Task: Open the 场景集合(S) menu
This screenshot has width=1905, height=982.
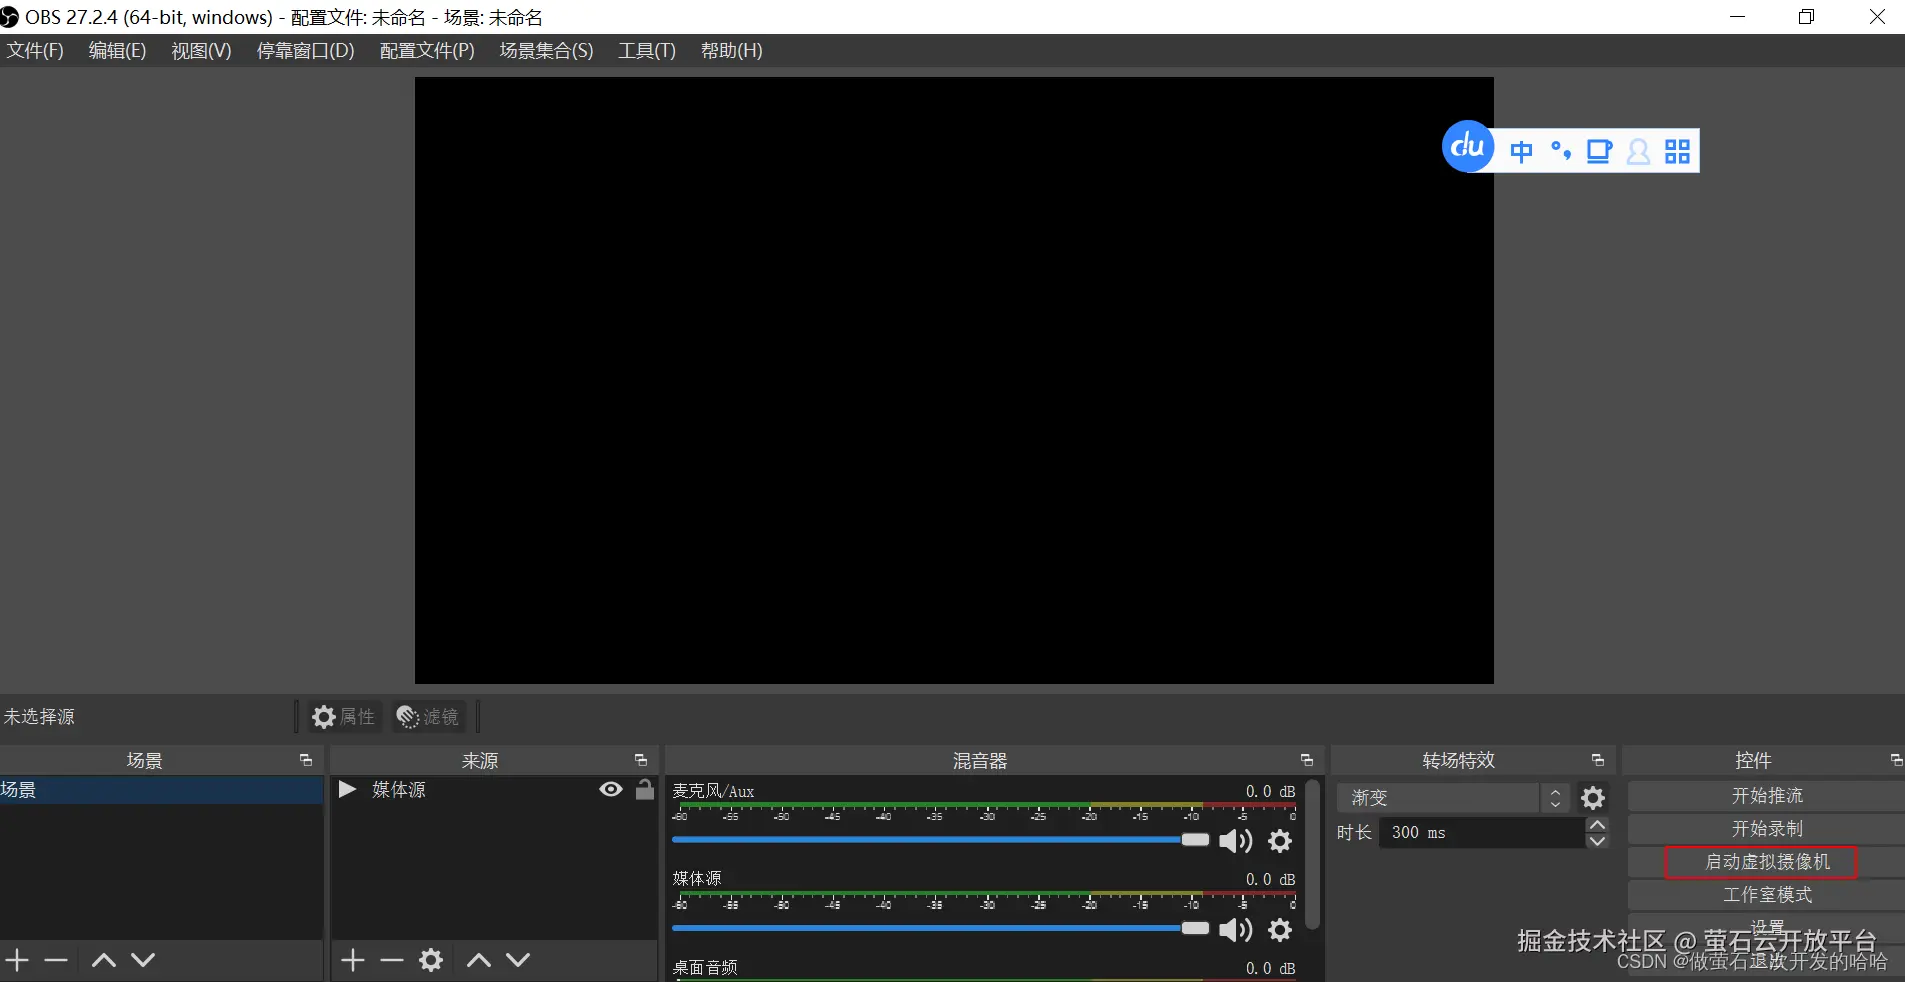Action: click(x=546, y=51)
